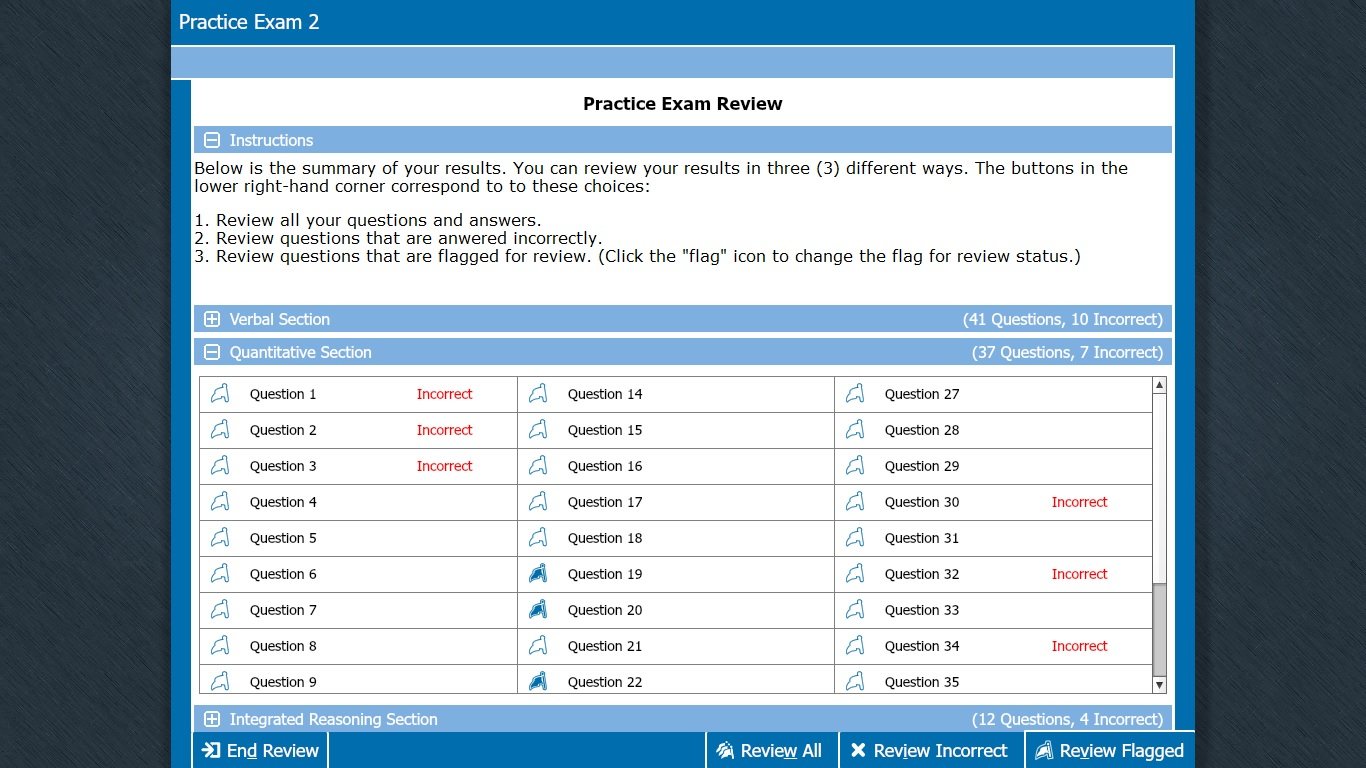The width and height of the screenshot is (1366, 768).
Task: Open Question 27 text
Action: coord(922,394)
